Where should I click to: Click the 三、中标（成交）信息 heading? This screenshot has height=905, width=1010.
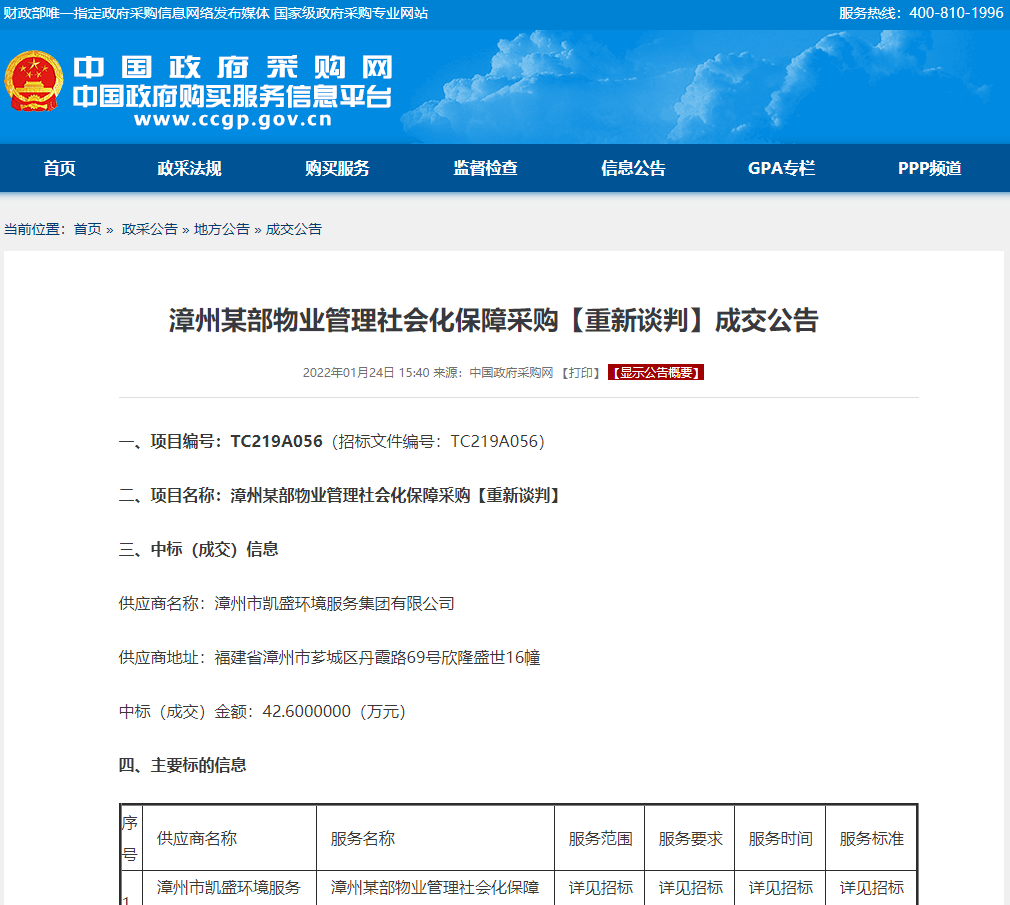click(198, 549)
